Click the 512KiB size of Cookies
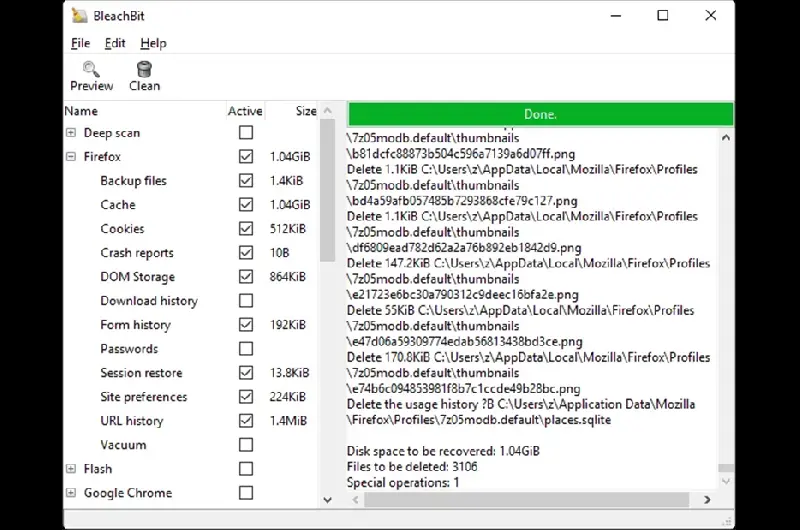This screenshot has height=530, width=800. click(x=288, y=229)
